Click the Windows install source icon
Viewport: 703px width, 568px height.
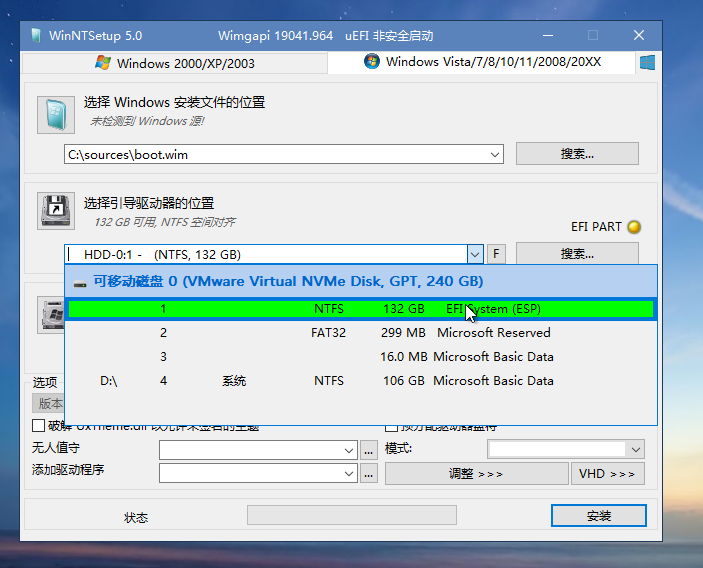(56, 116)
